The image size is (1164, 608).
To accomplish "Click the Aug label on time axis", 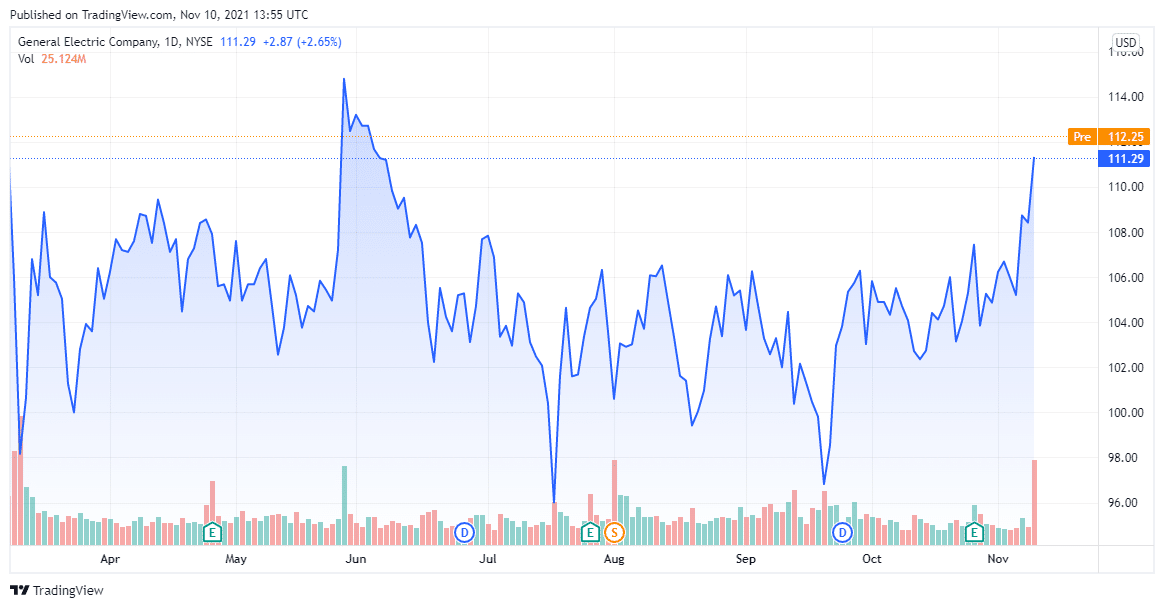I will coord(614,559).
